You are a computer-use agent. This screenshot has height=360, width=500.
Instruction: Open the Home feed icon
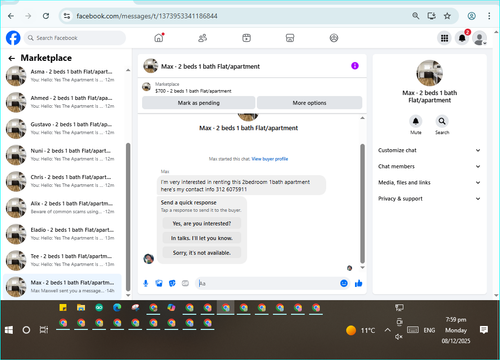pyautogui.click(x=159, y=38)
